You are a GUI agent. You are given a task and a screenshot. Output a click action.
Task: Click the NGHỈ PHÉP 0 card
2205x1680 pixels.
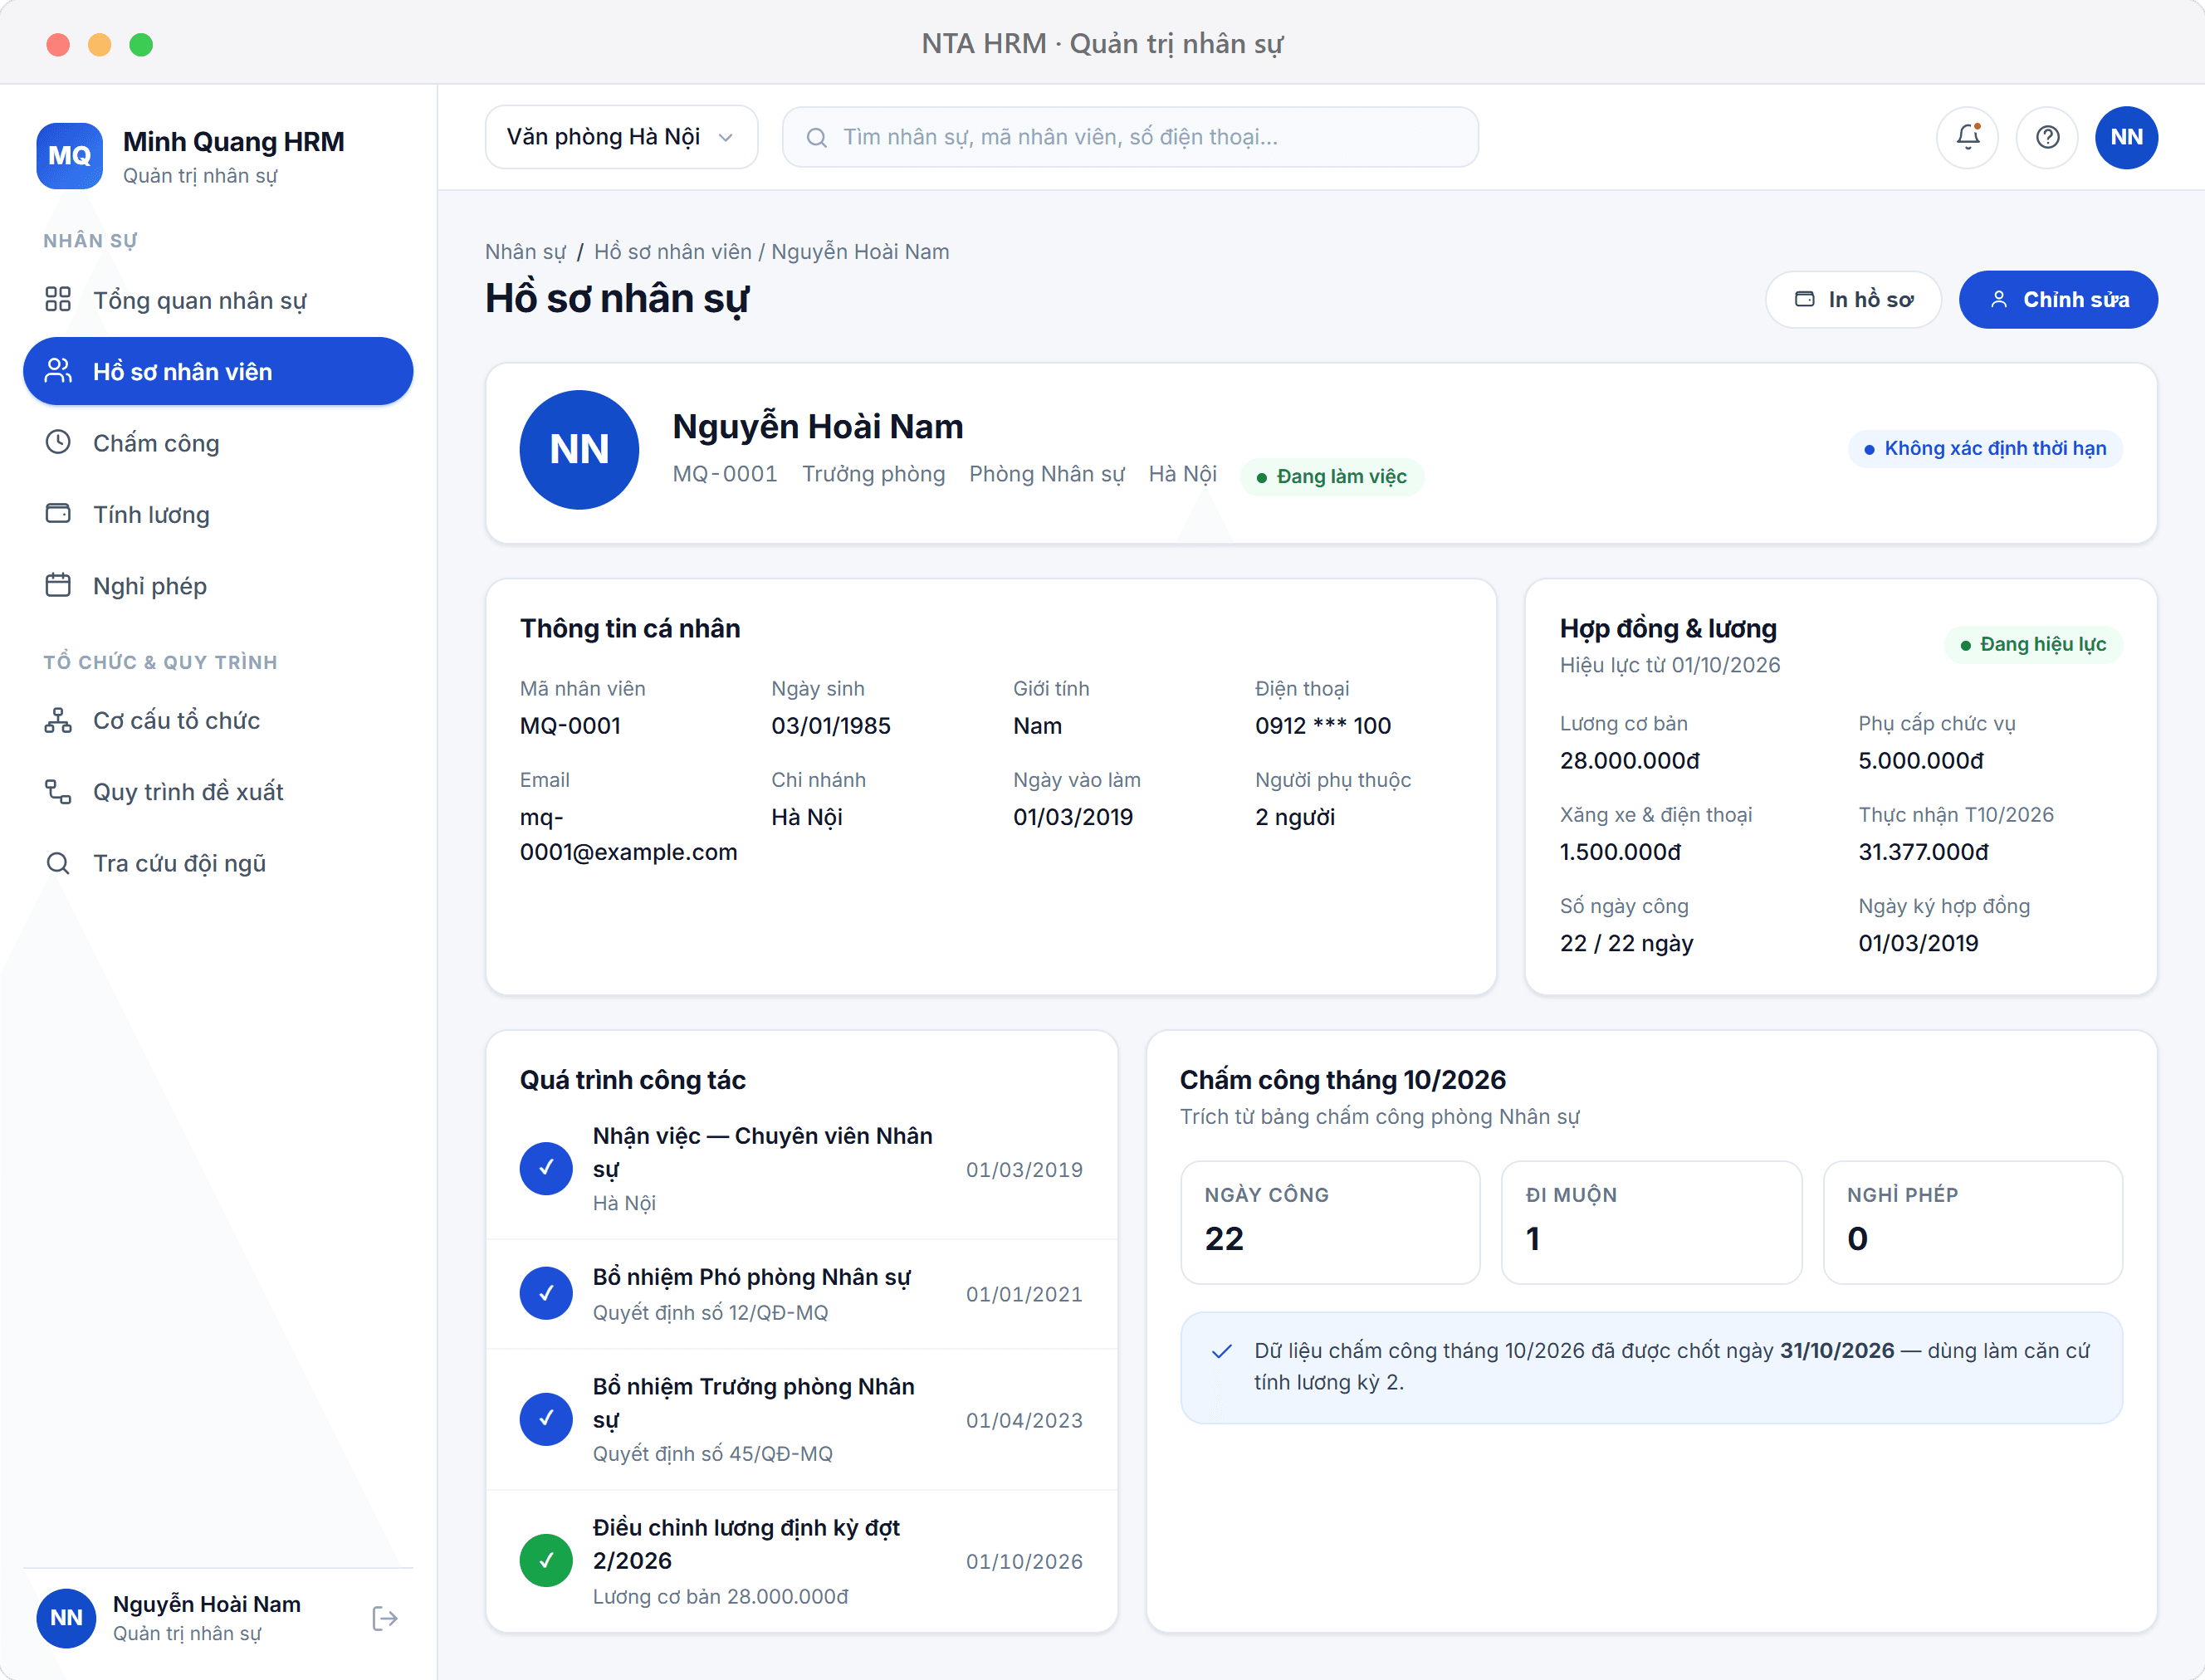(x=1972, y=1222)
